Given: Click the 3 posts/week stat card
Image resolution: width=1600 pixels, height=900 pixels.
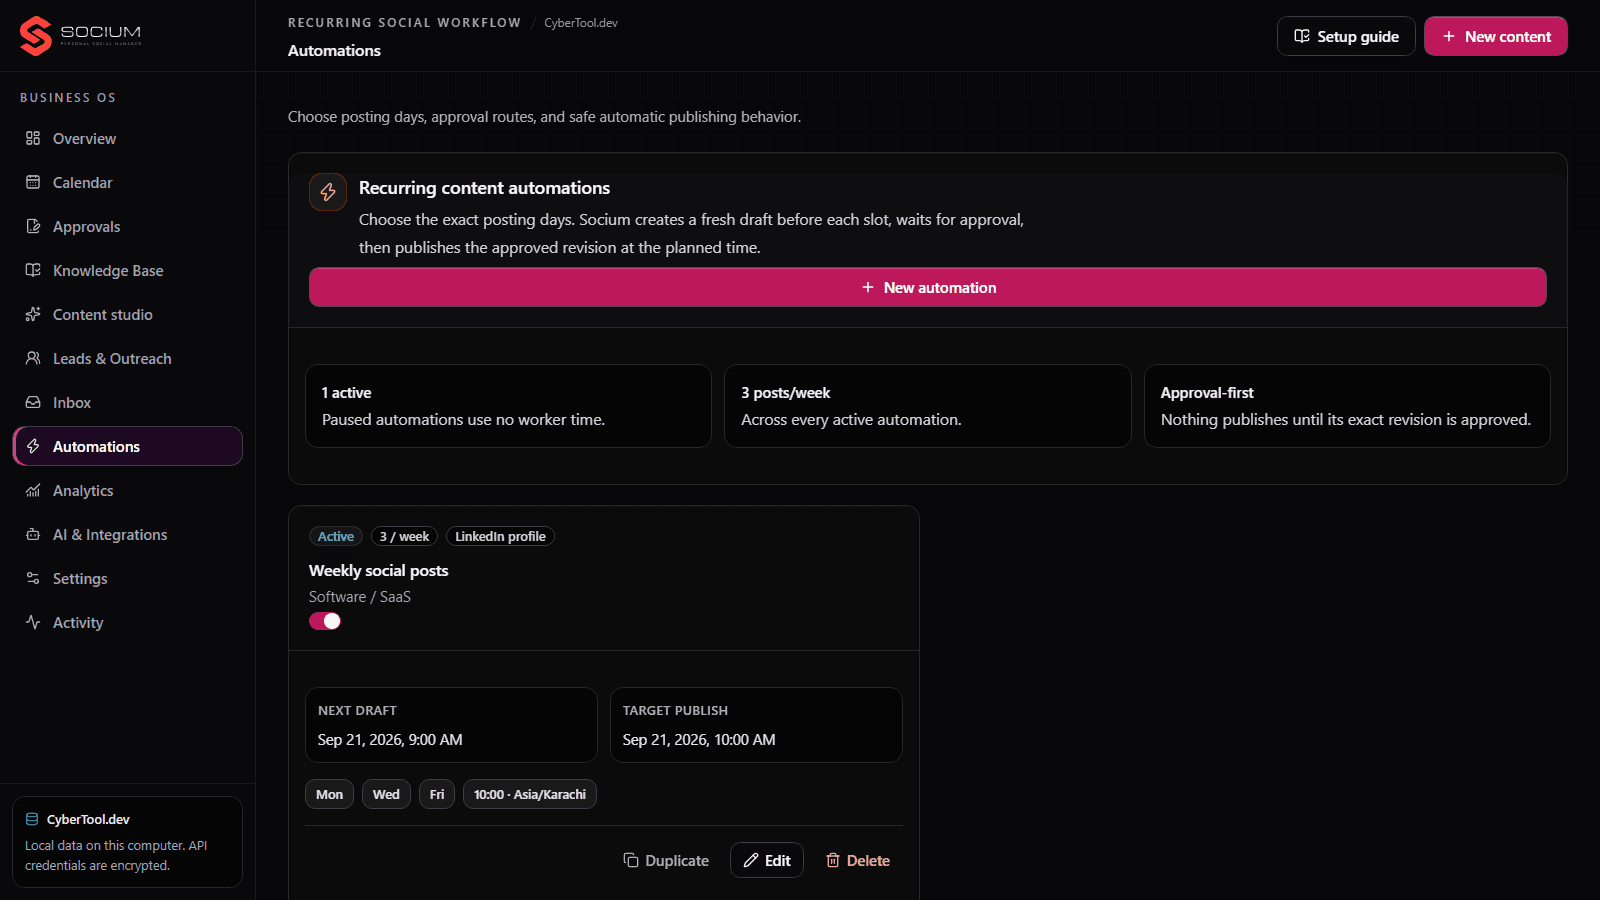Looking at the screenshot, I should tap(928, 406).
